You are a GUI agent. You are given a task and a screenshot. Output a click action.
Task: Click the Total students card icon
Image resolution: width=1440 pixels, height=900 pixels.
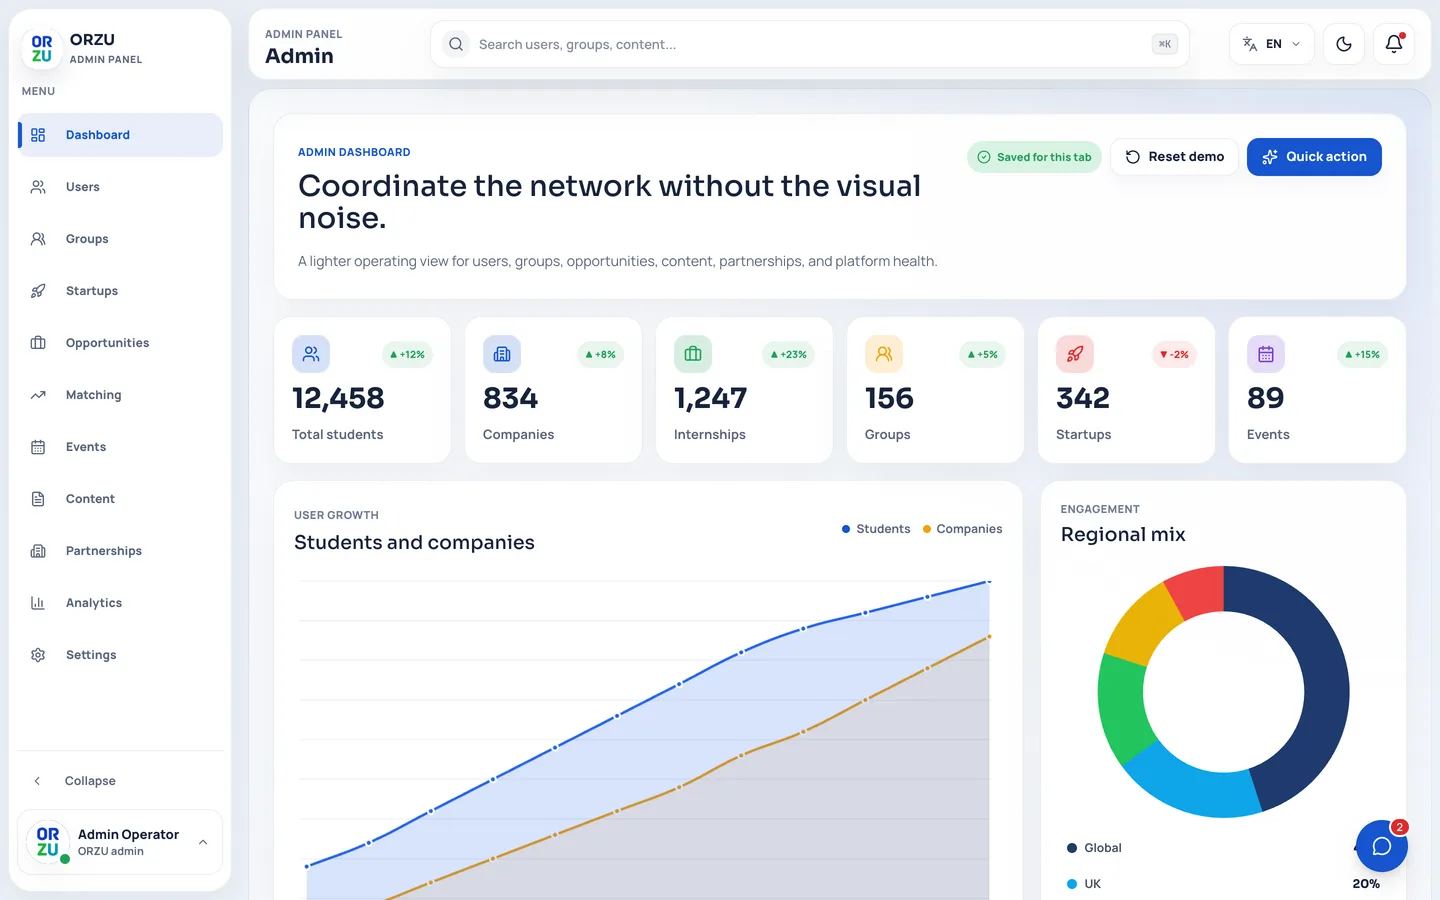click(311, 354)
